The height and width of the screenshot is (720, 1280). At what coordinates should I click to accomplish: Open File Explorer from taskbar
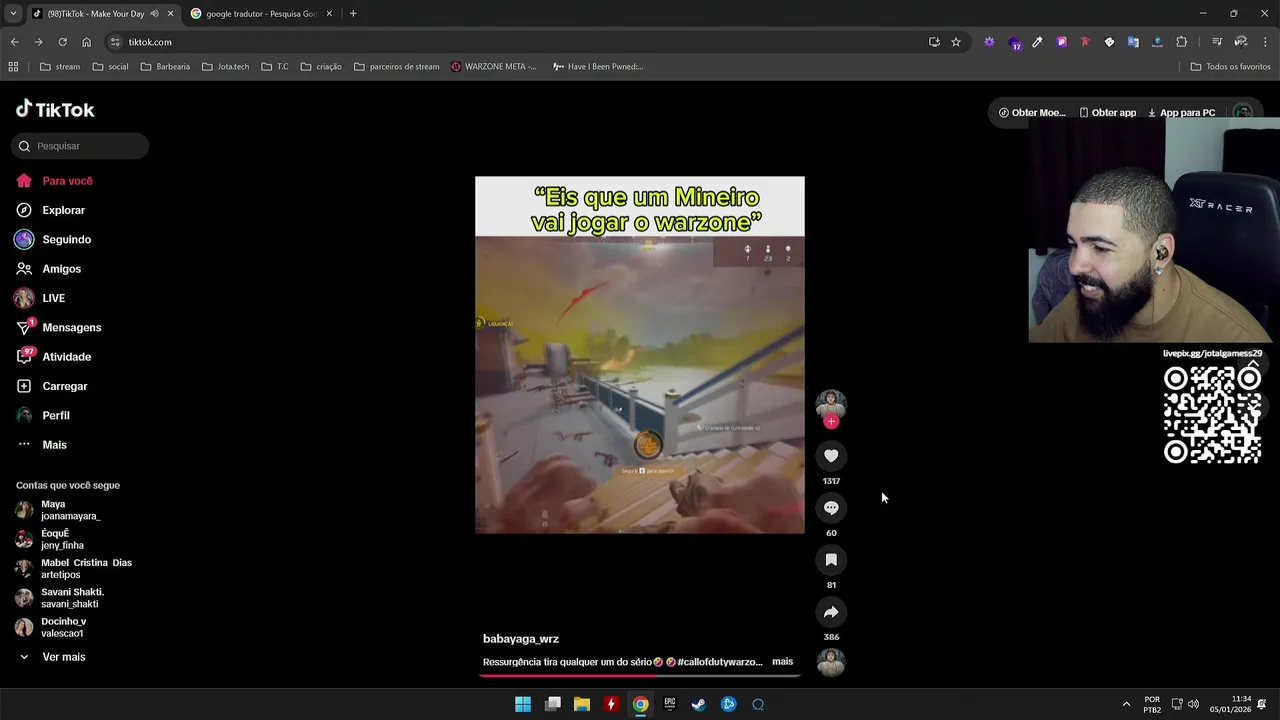coord(582,704)
